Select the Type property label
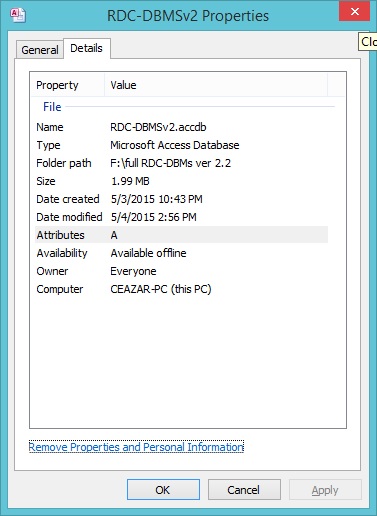Viewport: 377px width, 516px height. (48, 145)
